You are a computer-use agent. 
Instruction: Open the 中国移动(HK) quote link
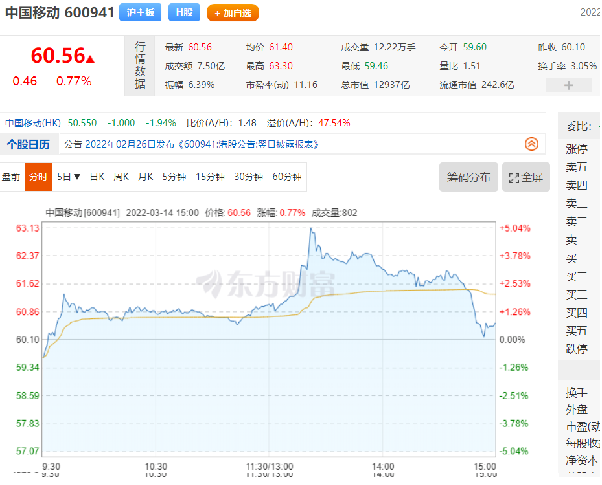(33, 123)
